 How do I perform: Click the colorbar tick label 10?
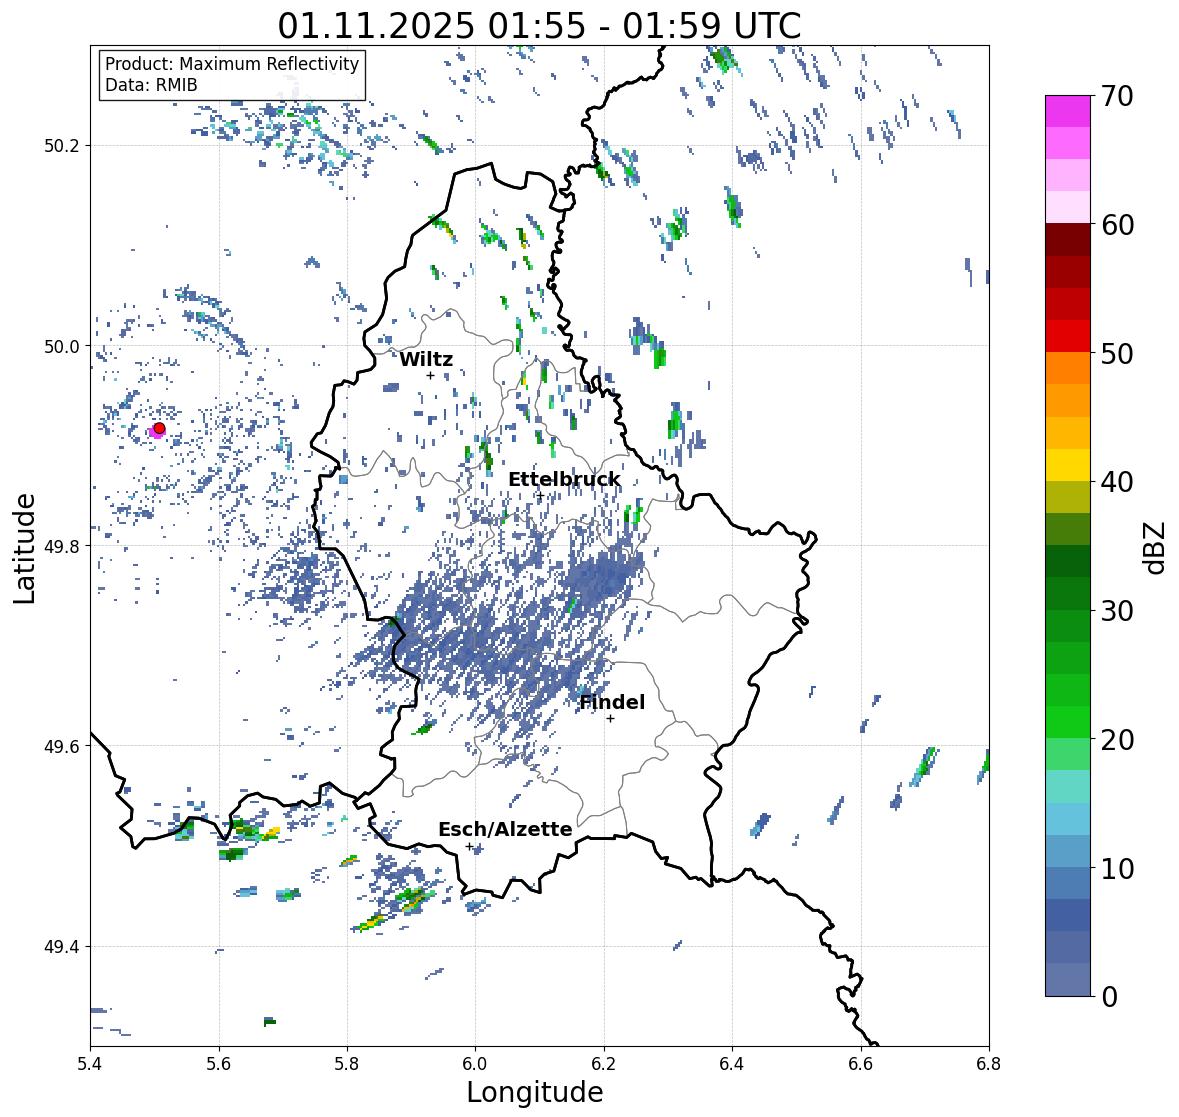[x=1117, y=868]
